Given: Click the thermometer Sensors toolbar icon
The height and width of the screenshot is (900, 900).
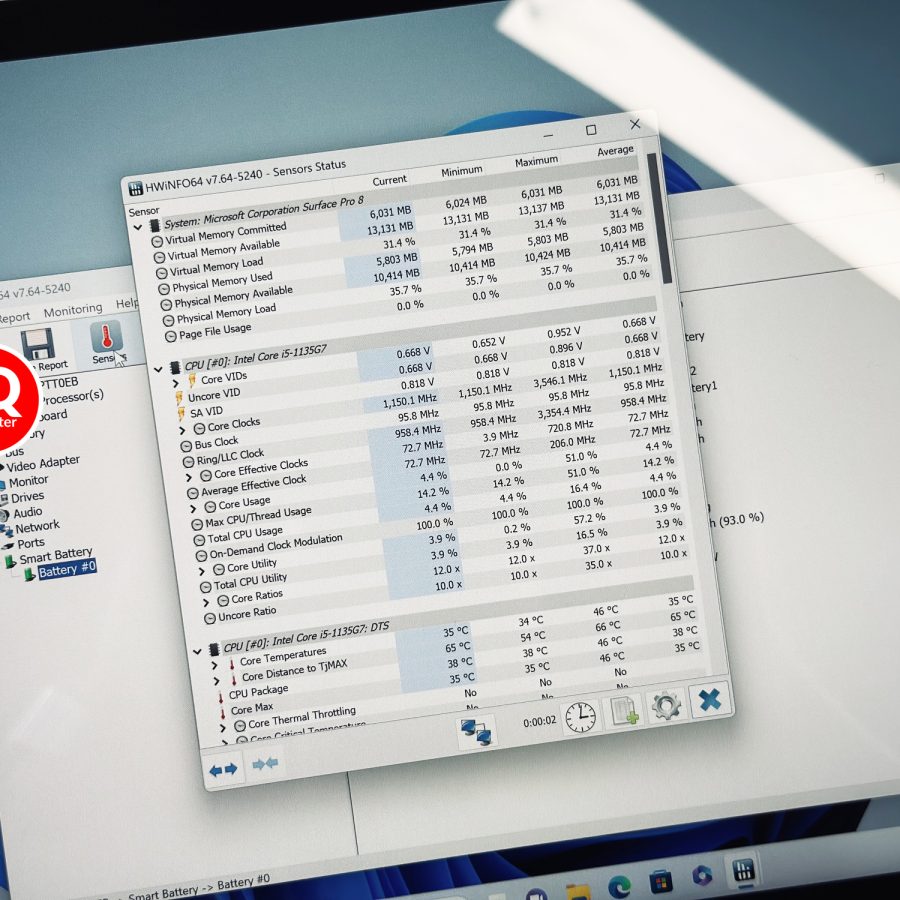Looking at the screenshot, I should (x=106, y=336).
